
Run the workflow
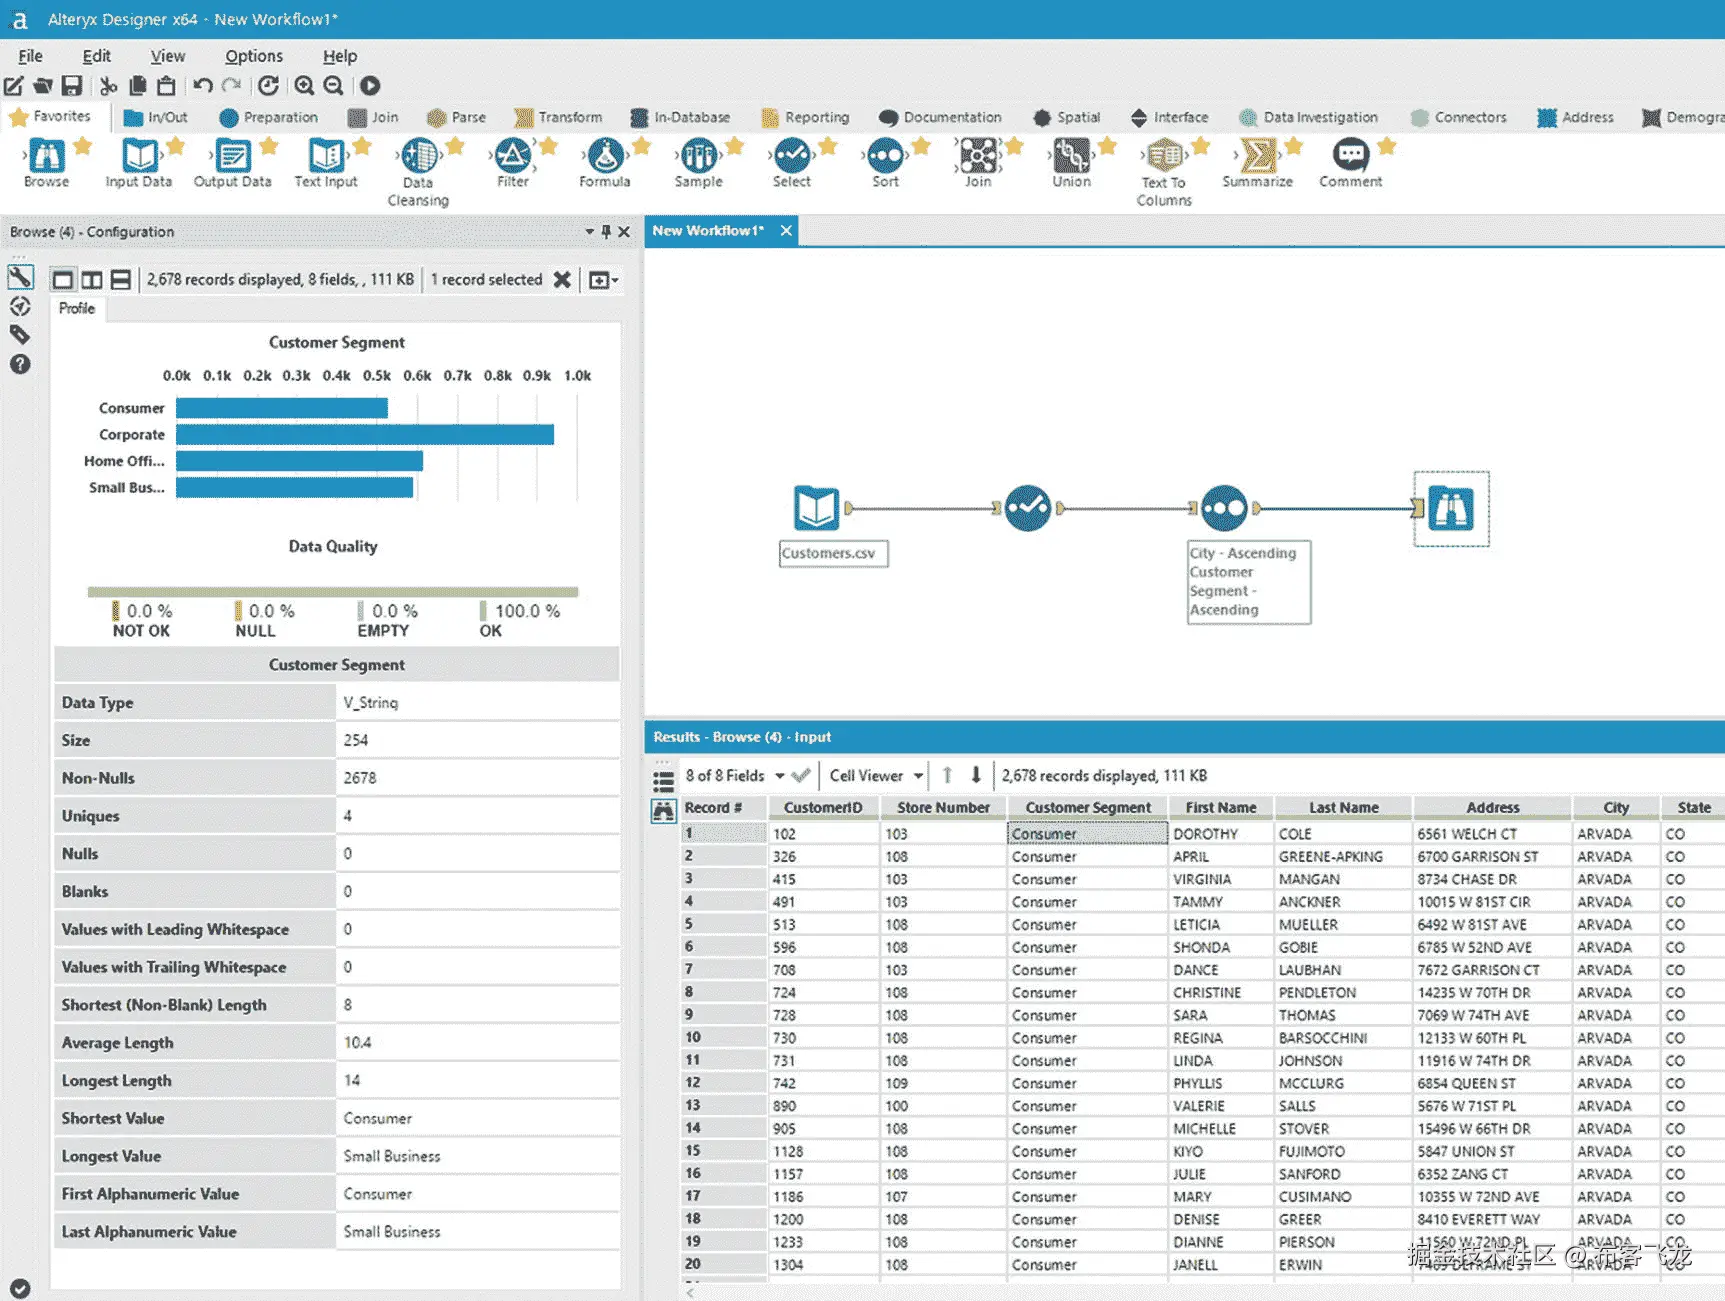370,86
